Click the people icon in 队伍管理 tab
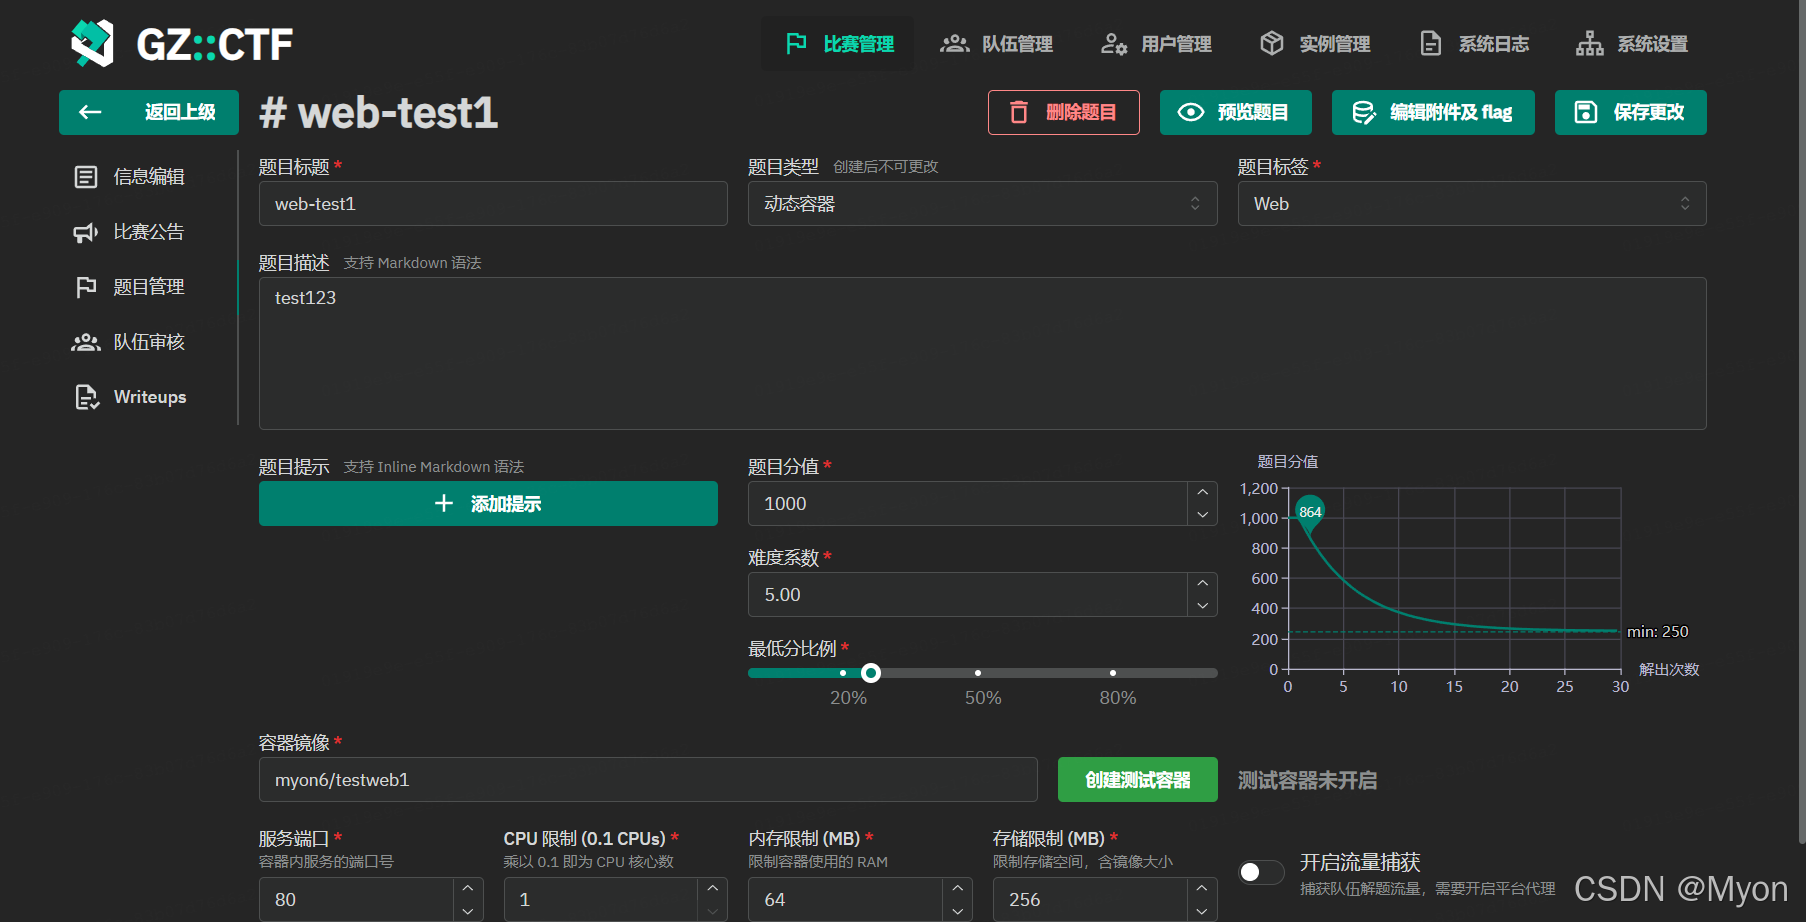 [x=955, y=44]
